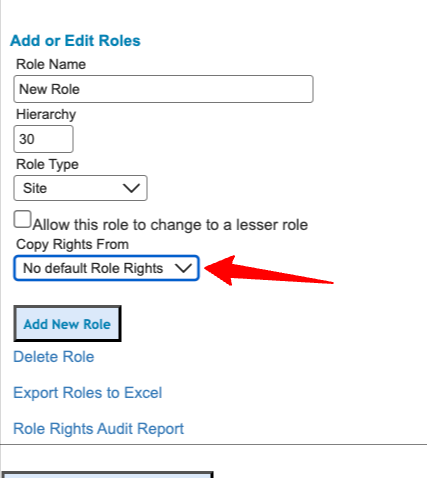427x478 pixels.
Task: Click the Hierarchy field containing 30
Action: 43,139
